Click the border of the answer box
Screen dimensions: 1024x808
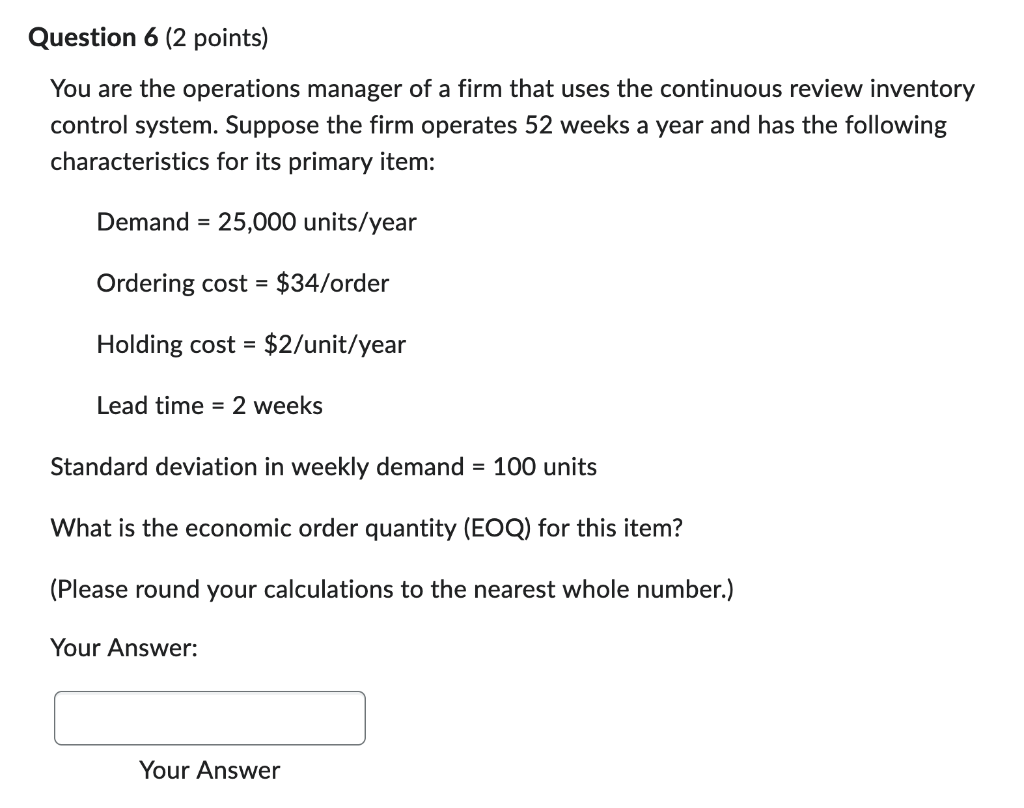pos(210,694)
